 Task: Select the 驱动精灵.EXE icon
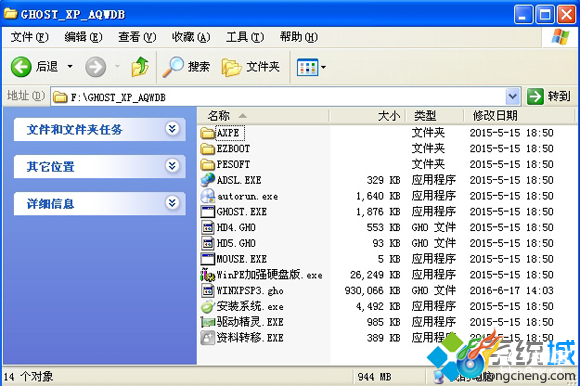pyautogui.click(x=208, y=322)
